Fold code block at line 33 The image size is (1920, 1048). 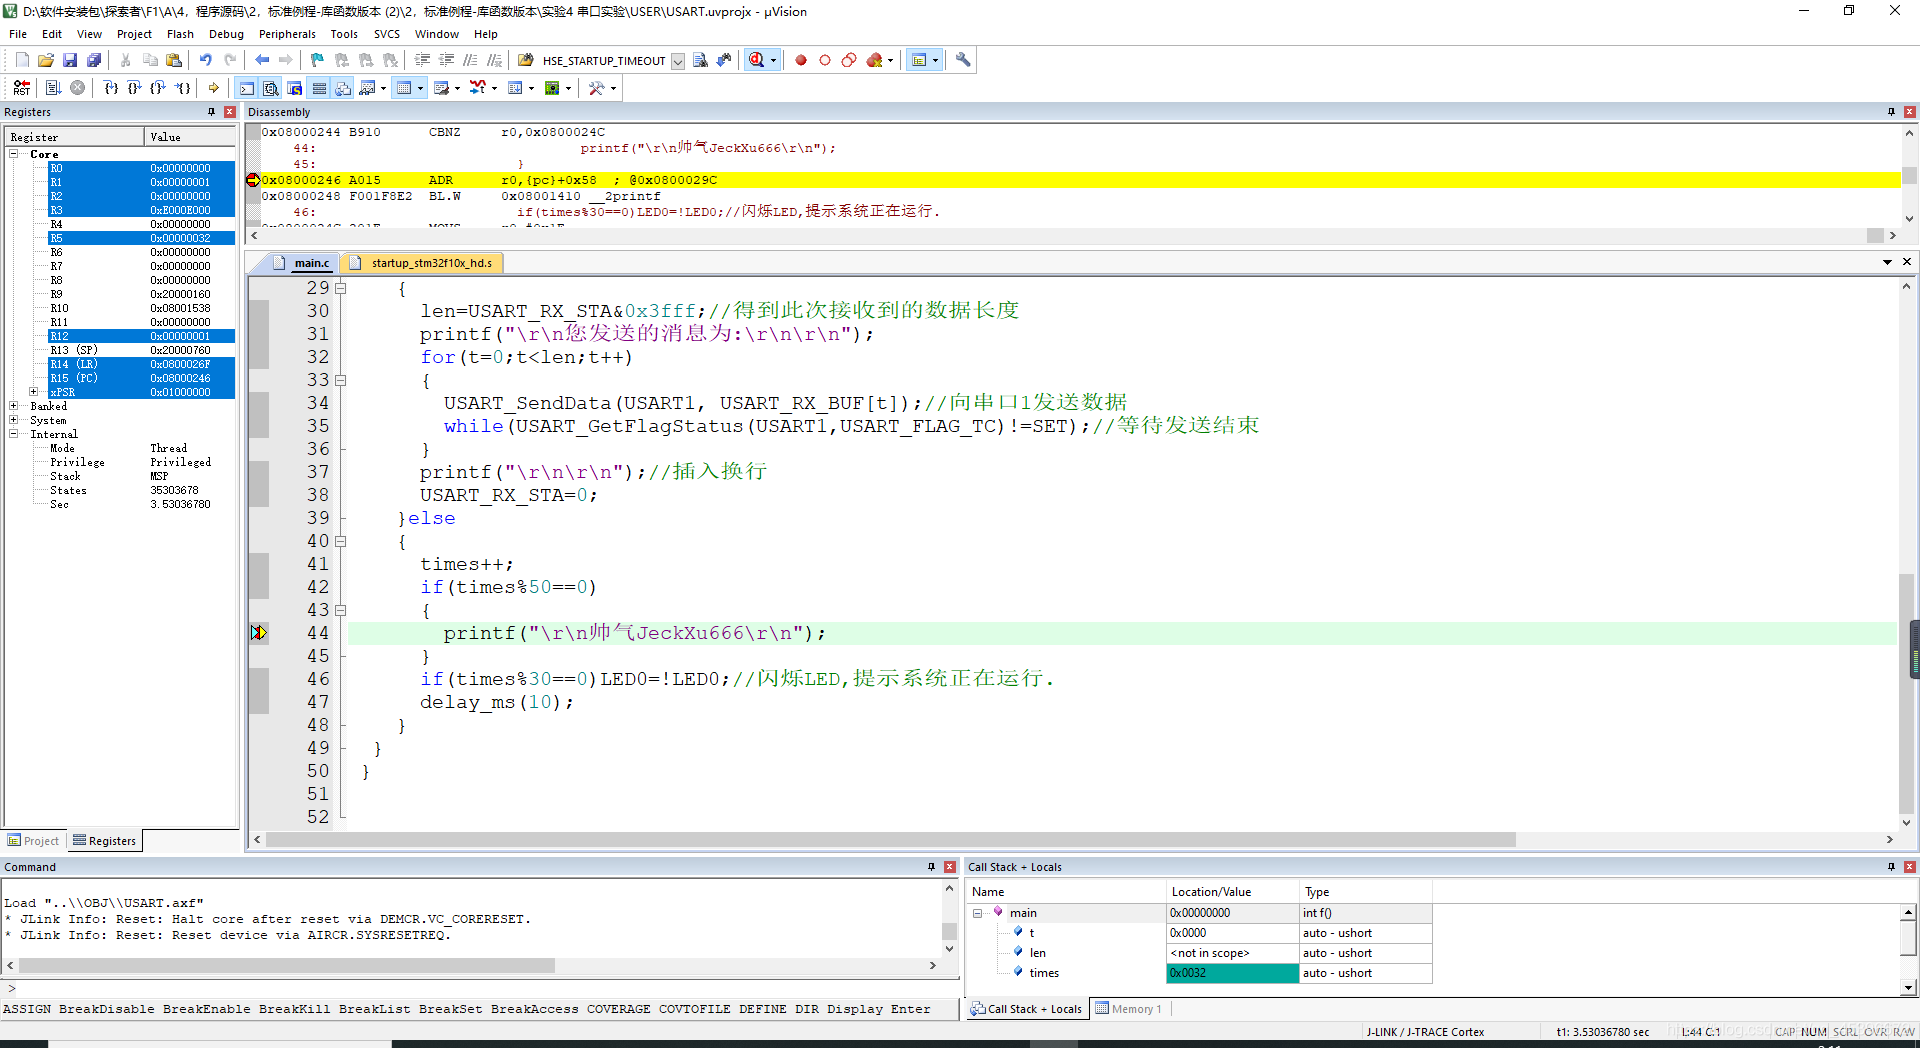340,380
